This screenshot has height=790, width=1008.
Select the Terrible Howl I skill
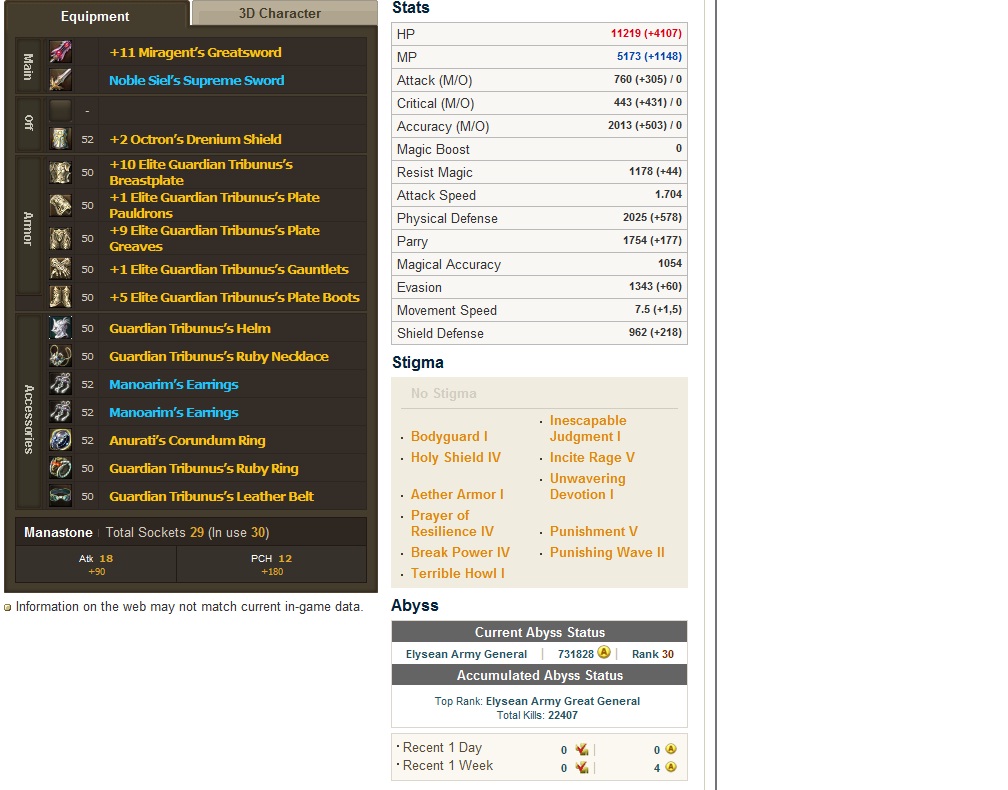click(458, 573)
